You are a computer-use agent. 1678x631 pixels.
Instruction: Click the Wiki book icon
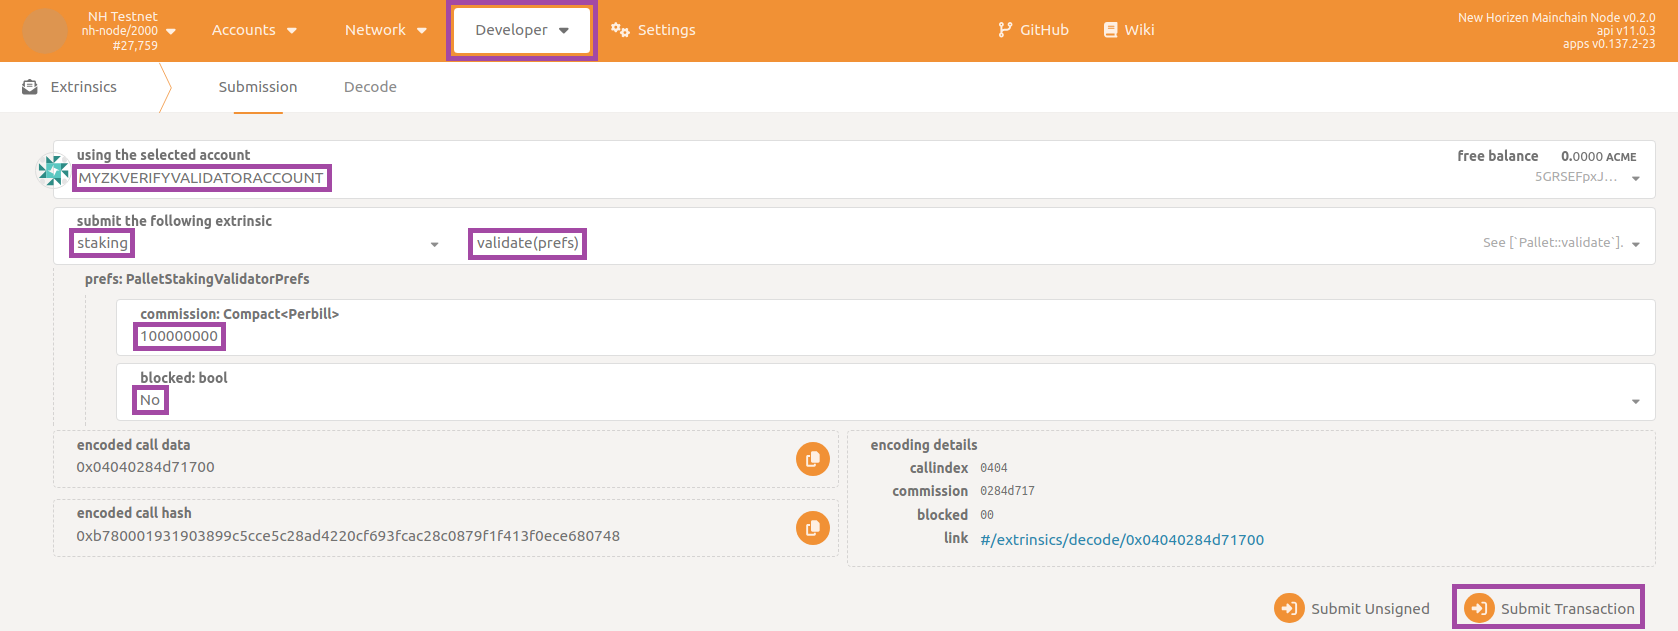[1110, 30]
